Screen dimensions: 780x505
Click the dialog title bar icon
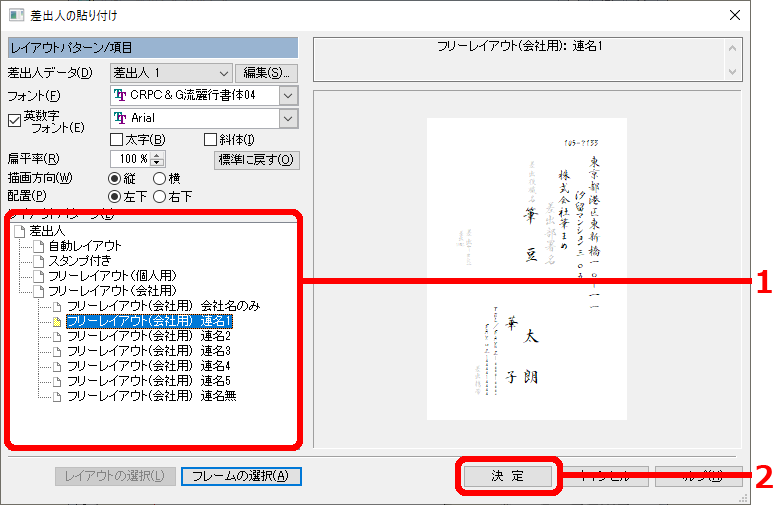click(16, 15)
